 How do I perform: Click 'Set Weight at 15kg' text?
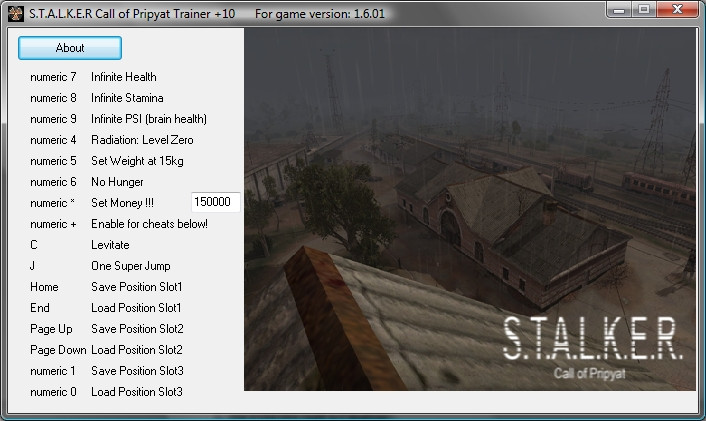[137, 161]
